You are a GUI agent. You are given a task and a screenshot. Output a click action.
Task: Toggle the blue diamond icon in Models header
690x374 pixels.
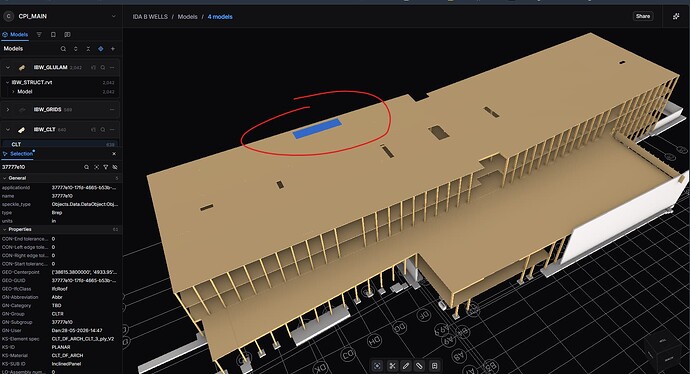click(101, 49)
